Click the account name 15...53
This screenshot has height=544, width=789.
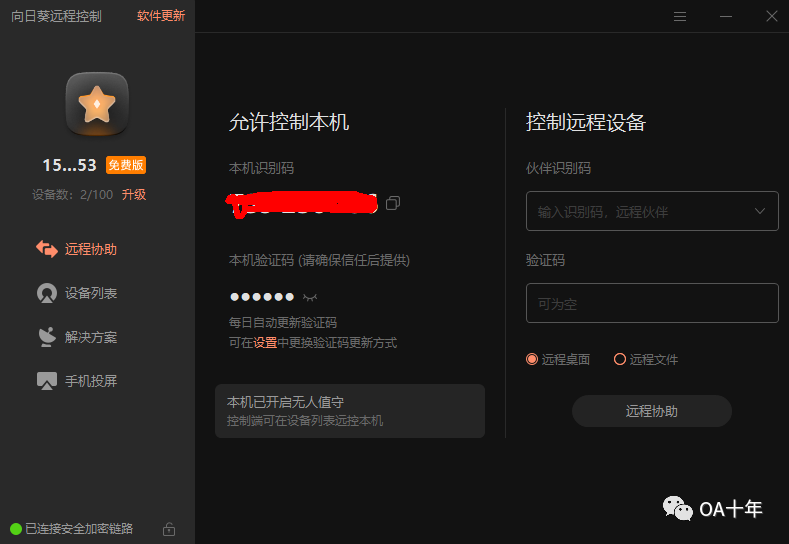pyautogui.click(x=69, y=165)
